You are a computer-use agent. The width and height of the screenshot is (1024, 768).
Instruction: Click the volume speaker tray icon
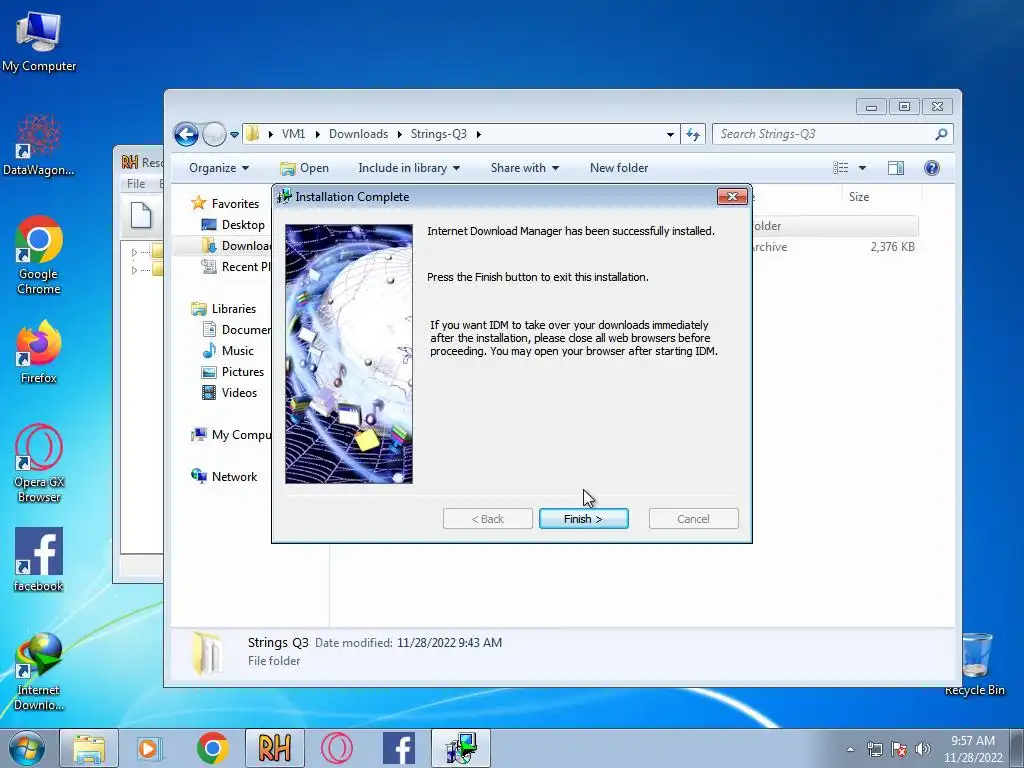click(x=923, y=749)
